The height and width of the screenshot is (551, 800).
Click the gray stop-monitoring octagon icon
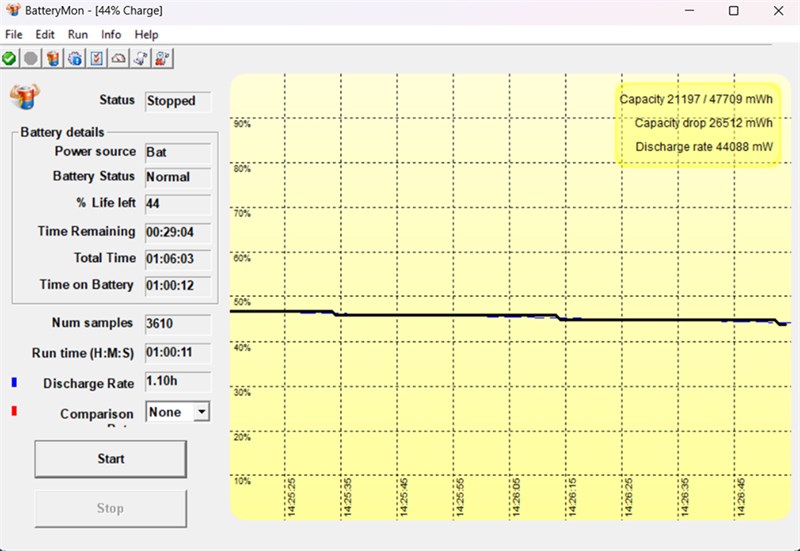pyautogui.click(x=31, y=59)
